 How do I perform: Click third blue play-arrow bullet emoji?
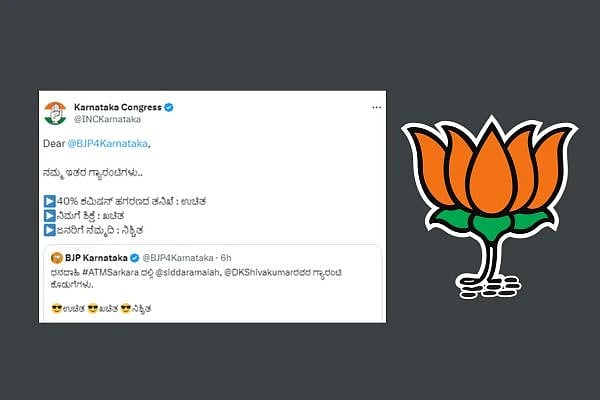50,230
